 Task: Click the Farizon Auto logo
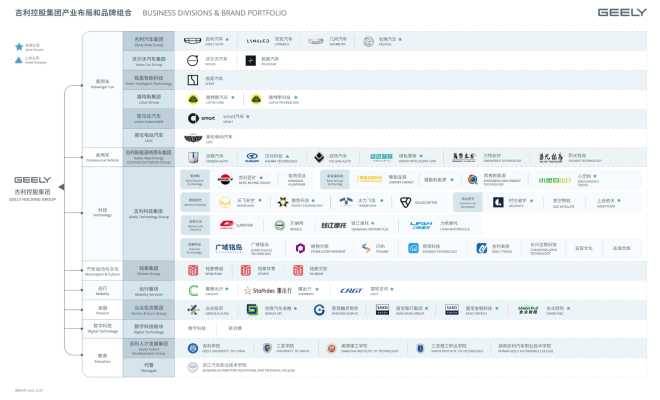click(x=193, y=157)
